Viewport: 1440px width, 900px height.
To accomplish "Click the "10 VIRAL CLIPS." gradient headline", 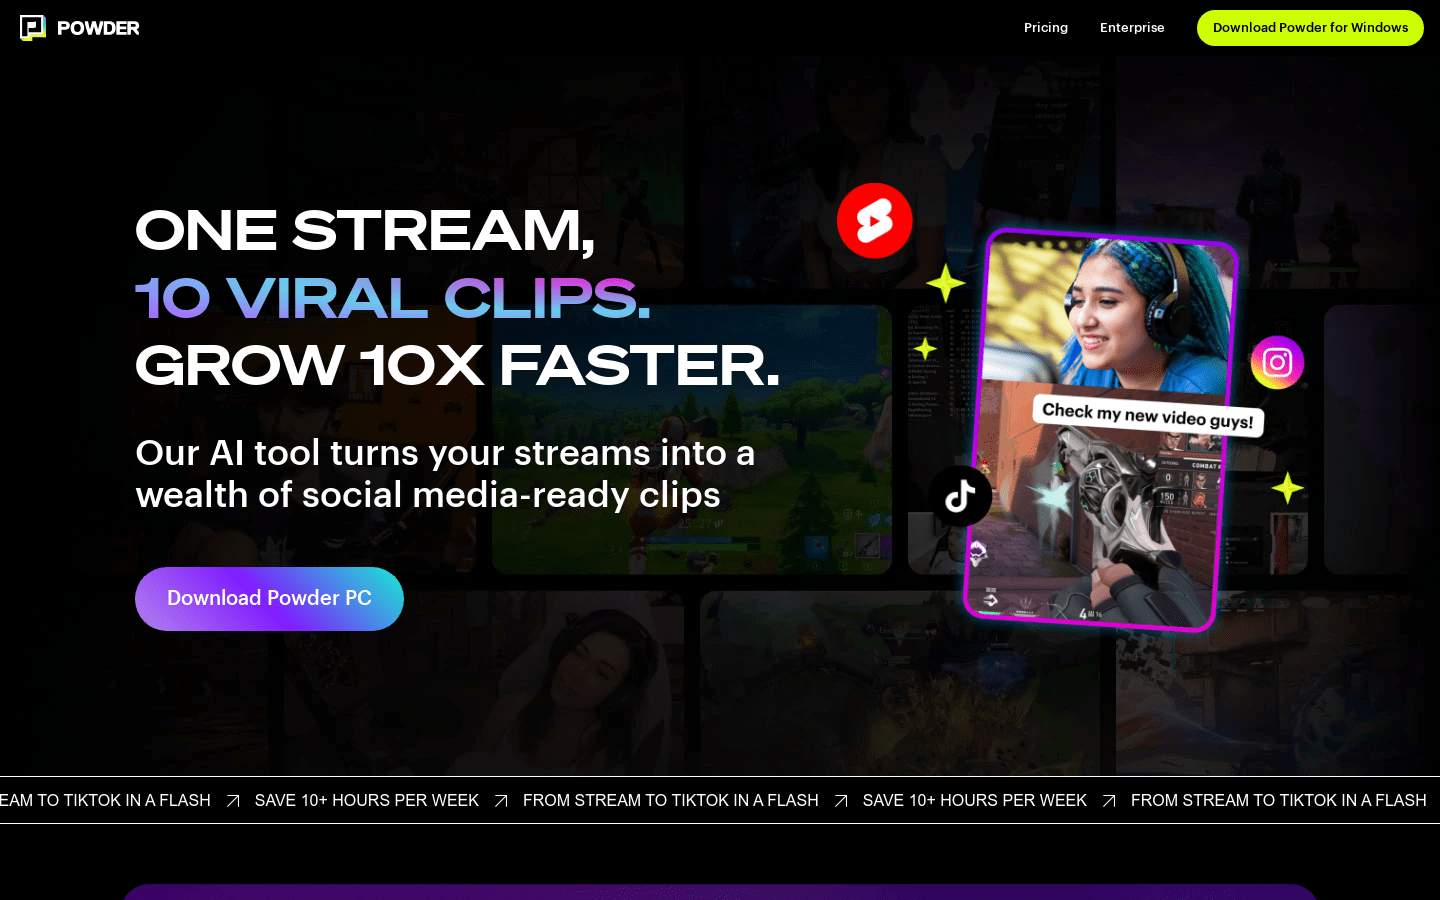I will tap(393, 298).
